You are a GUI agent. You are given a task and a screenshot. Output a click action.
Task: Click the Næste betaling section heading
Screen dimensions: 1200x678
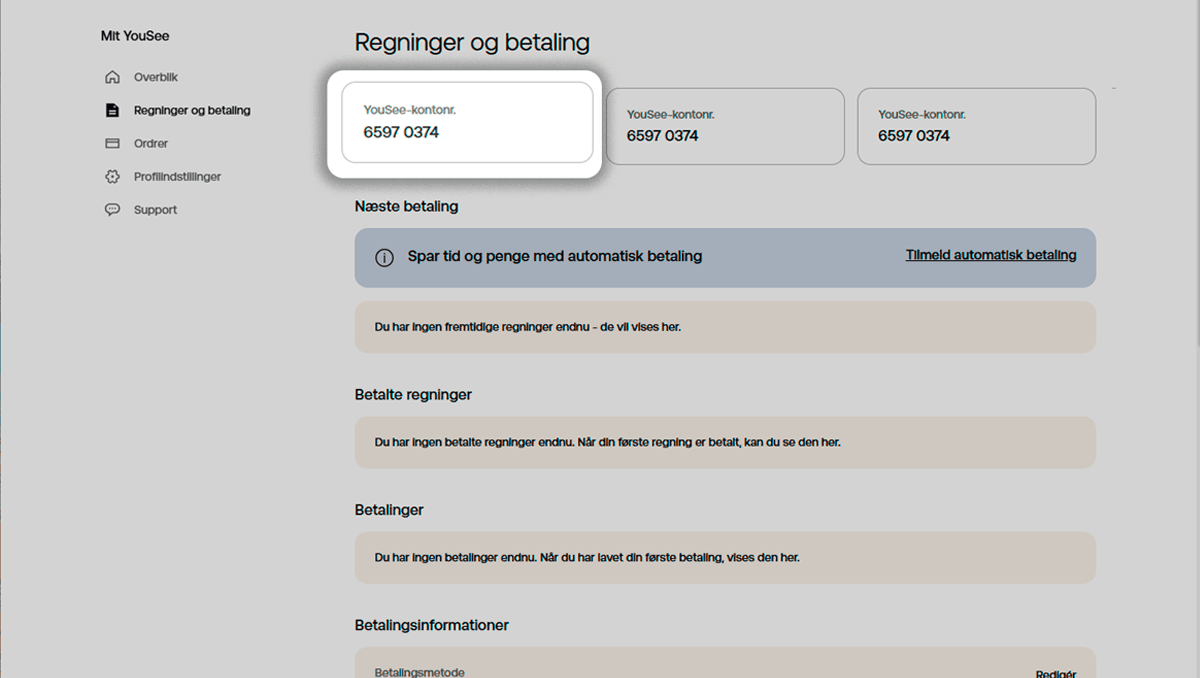click(x=406, y=206)
